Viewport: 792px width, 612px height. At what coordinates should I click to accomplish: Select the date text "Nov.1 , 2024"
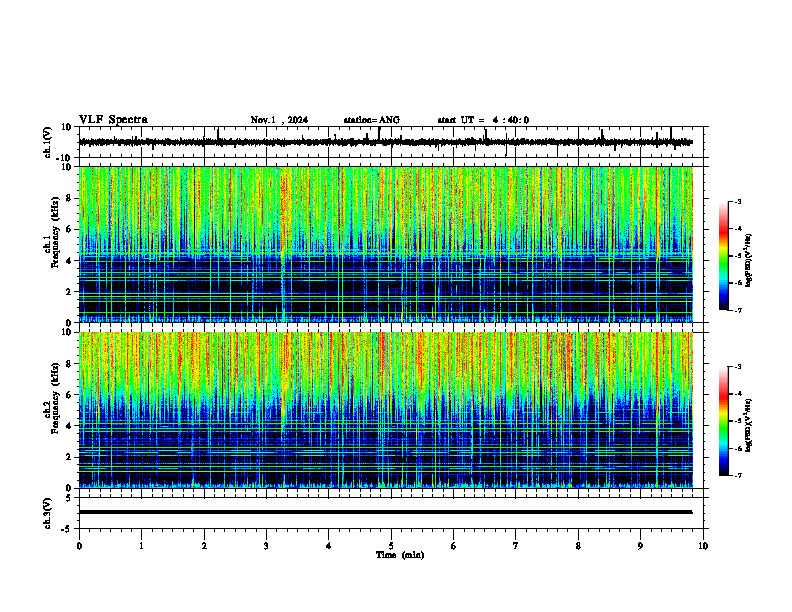pyautogui.click(x=279, y=120)
